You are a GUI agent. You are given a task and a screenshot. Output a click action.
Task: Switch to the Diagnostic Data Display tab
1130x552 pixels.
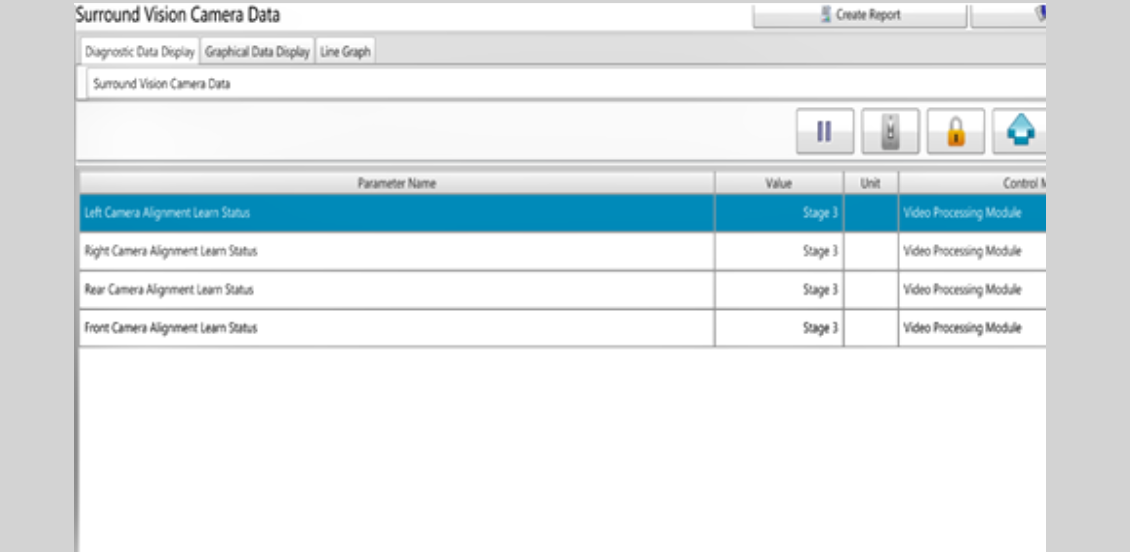tap(140, 53)
